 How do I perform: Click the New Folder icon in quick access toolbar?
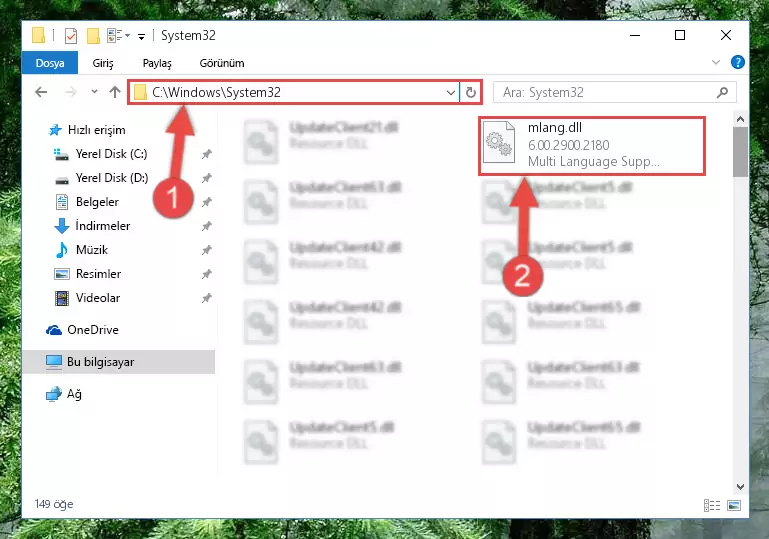[x=93, y=35]
